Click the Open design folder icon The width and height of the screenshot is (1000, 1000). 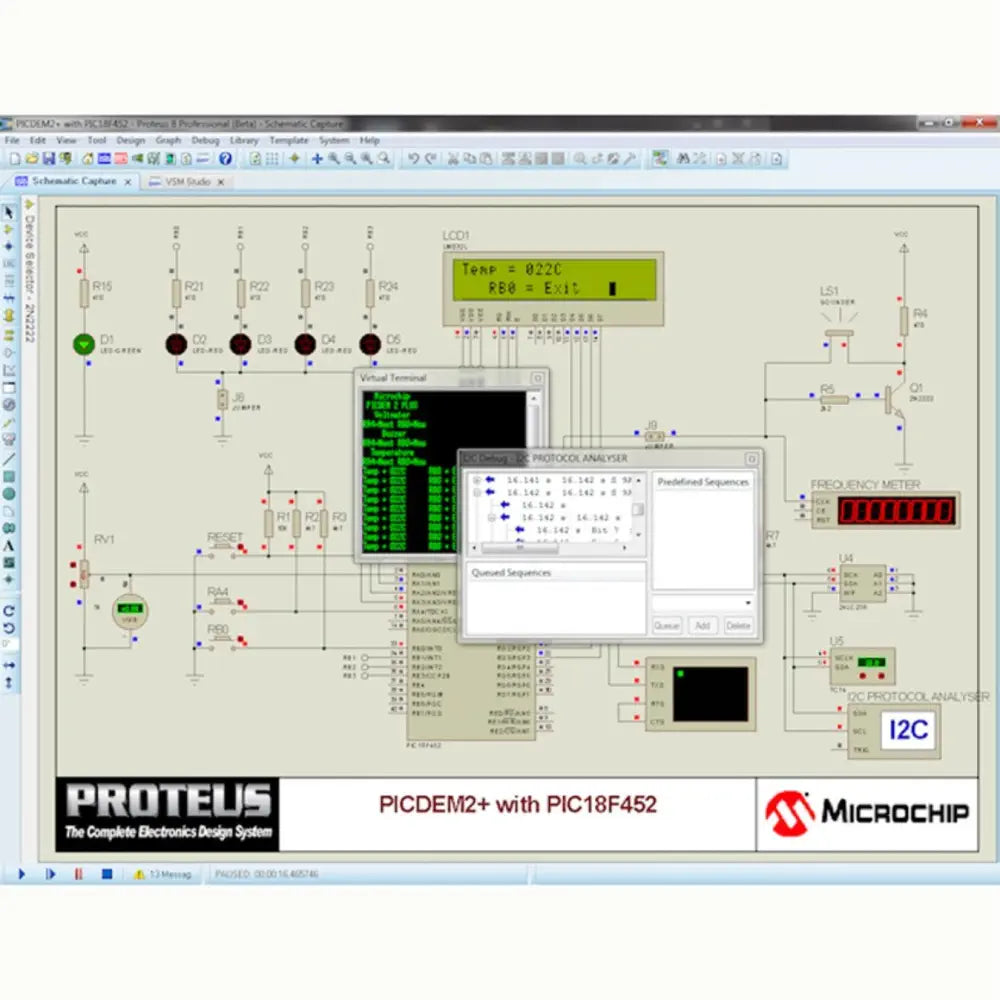pos(32,159)
